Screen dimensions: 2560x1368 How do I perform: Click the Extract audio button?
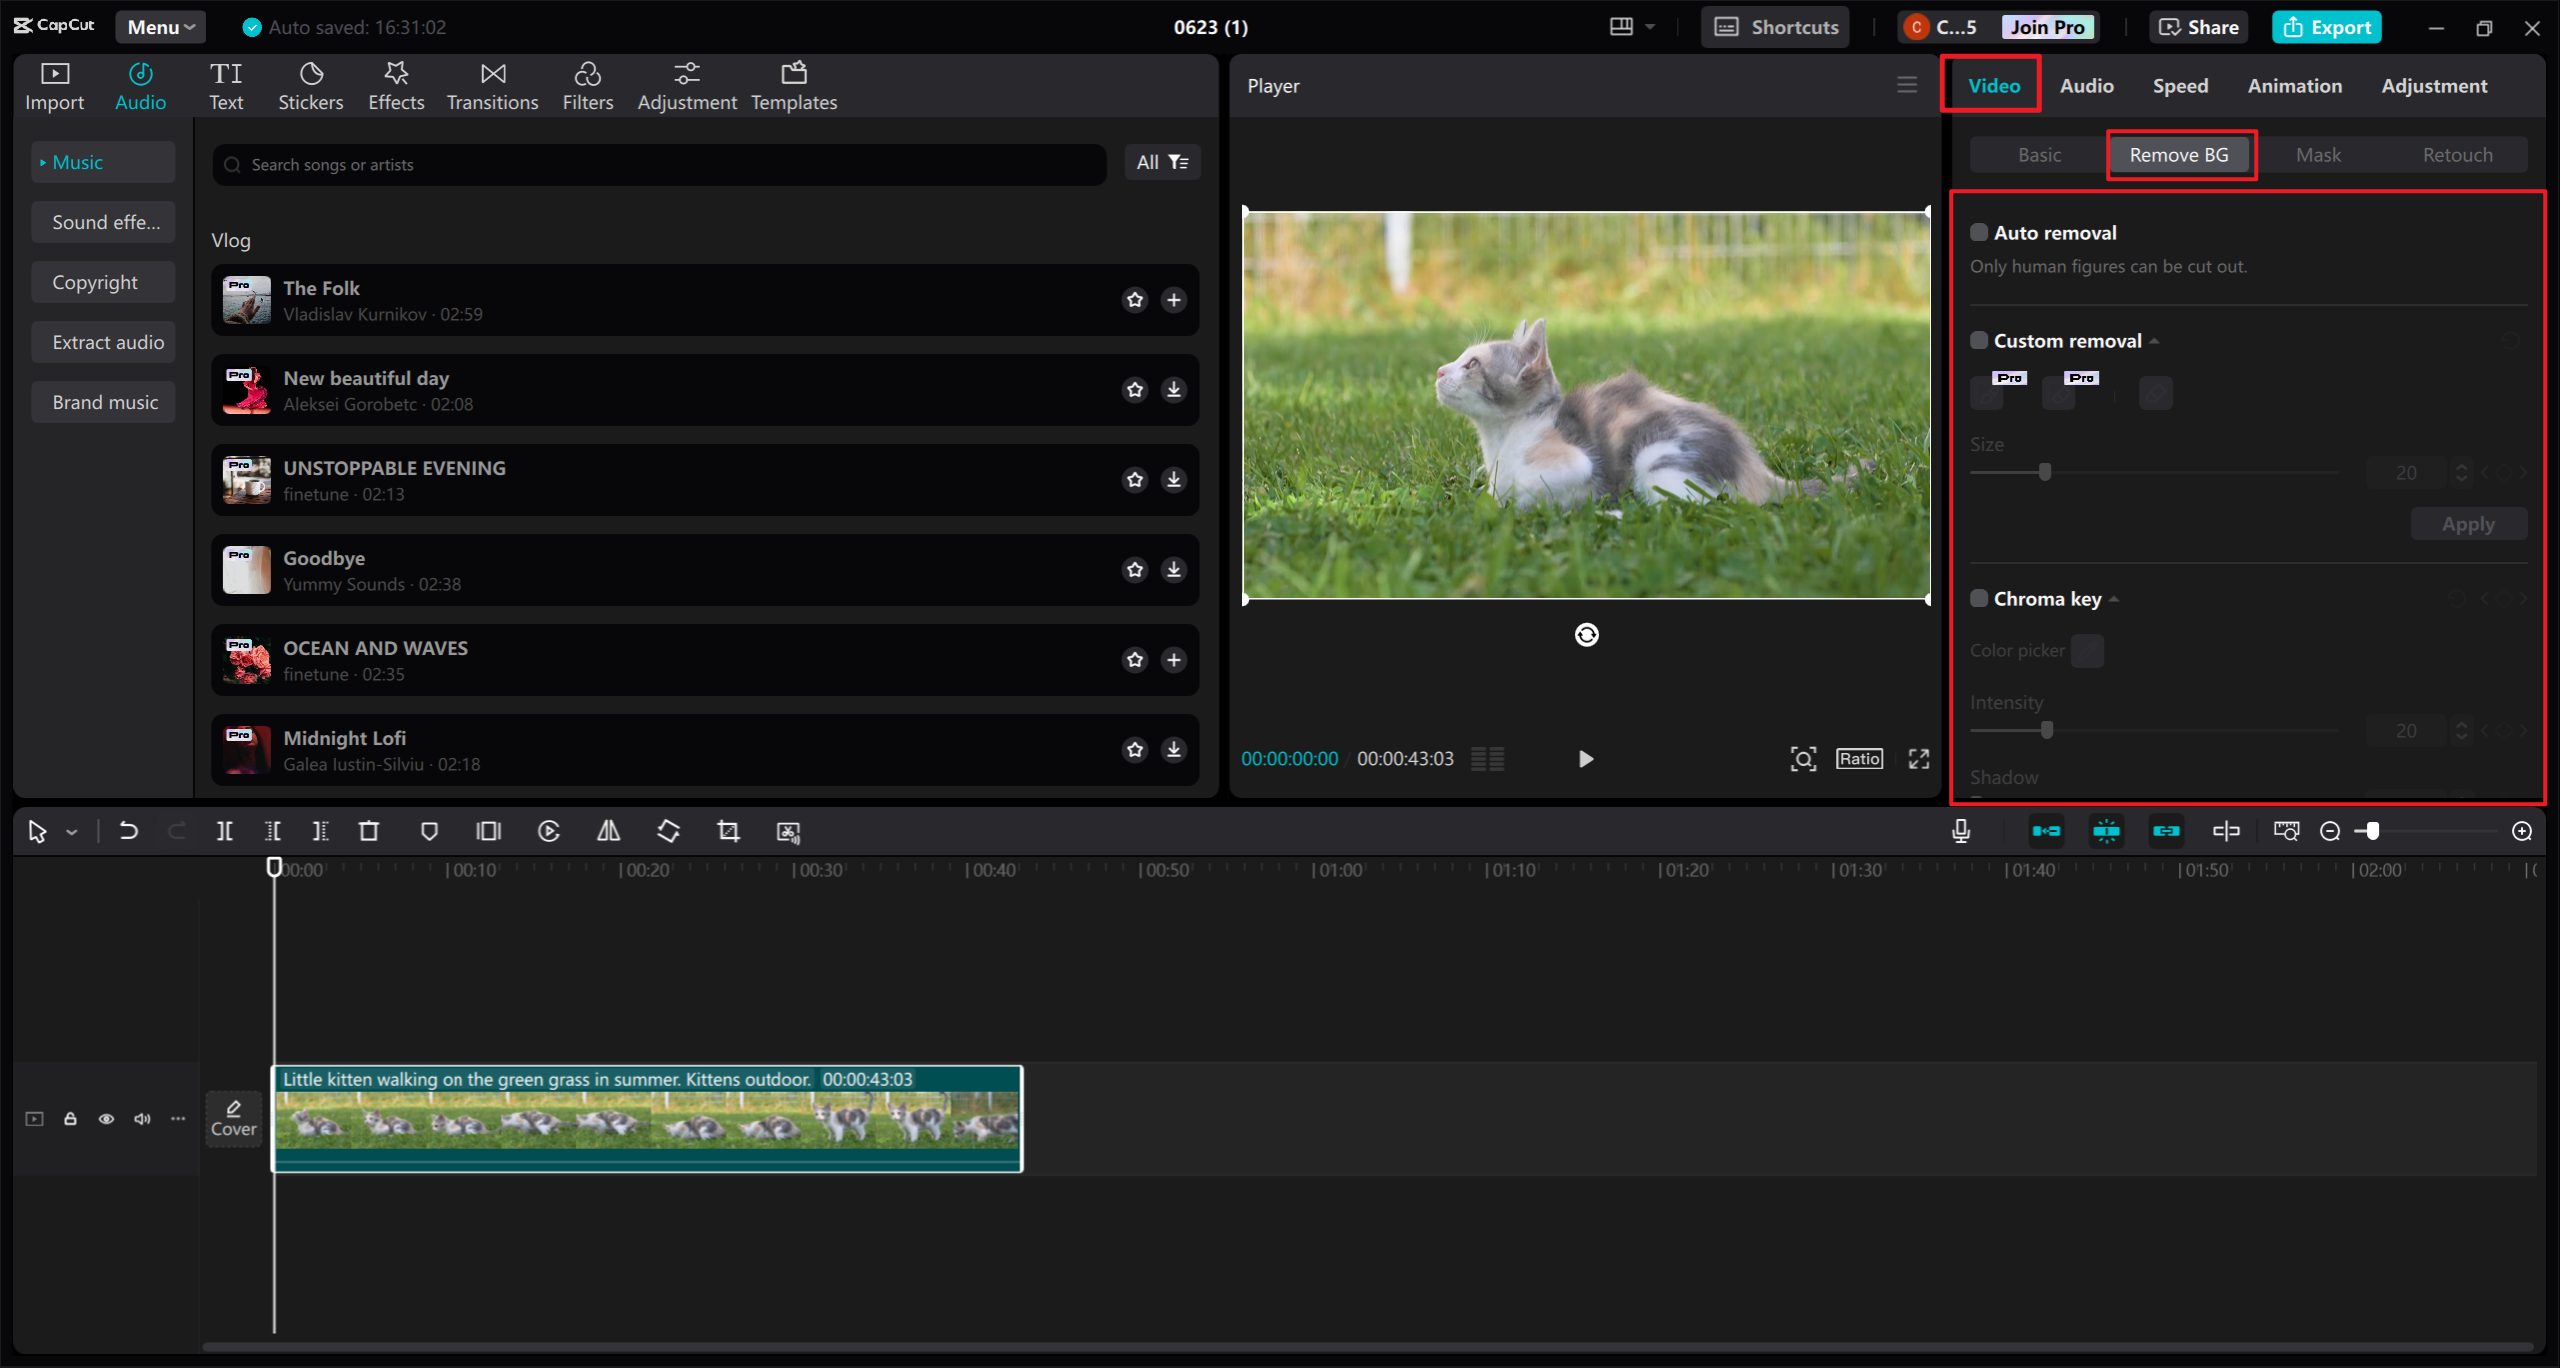point(107,342)
